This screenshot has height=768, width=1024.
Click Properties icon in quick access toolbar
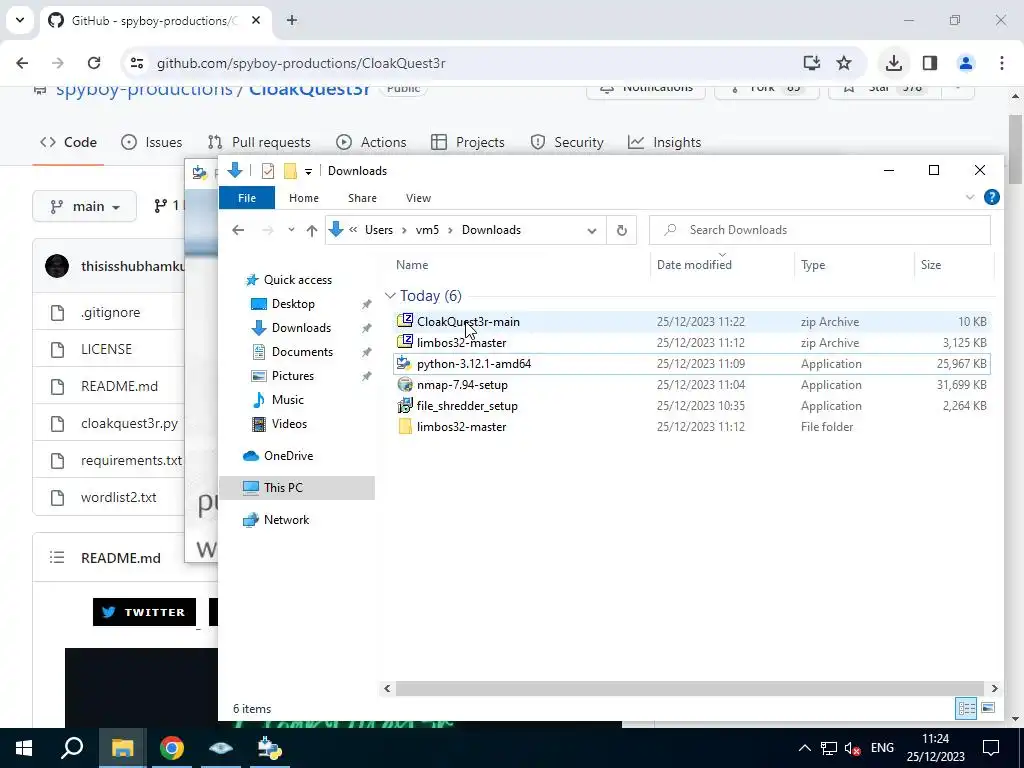pos(268,171)
